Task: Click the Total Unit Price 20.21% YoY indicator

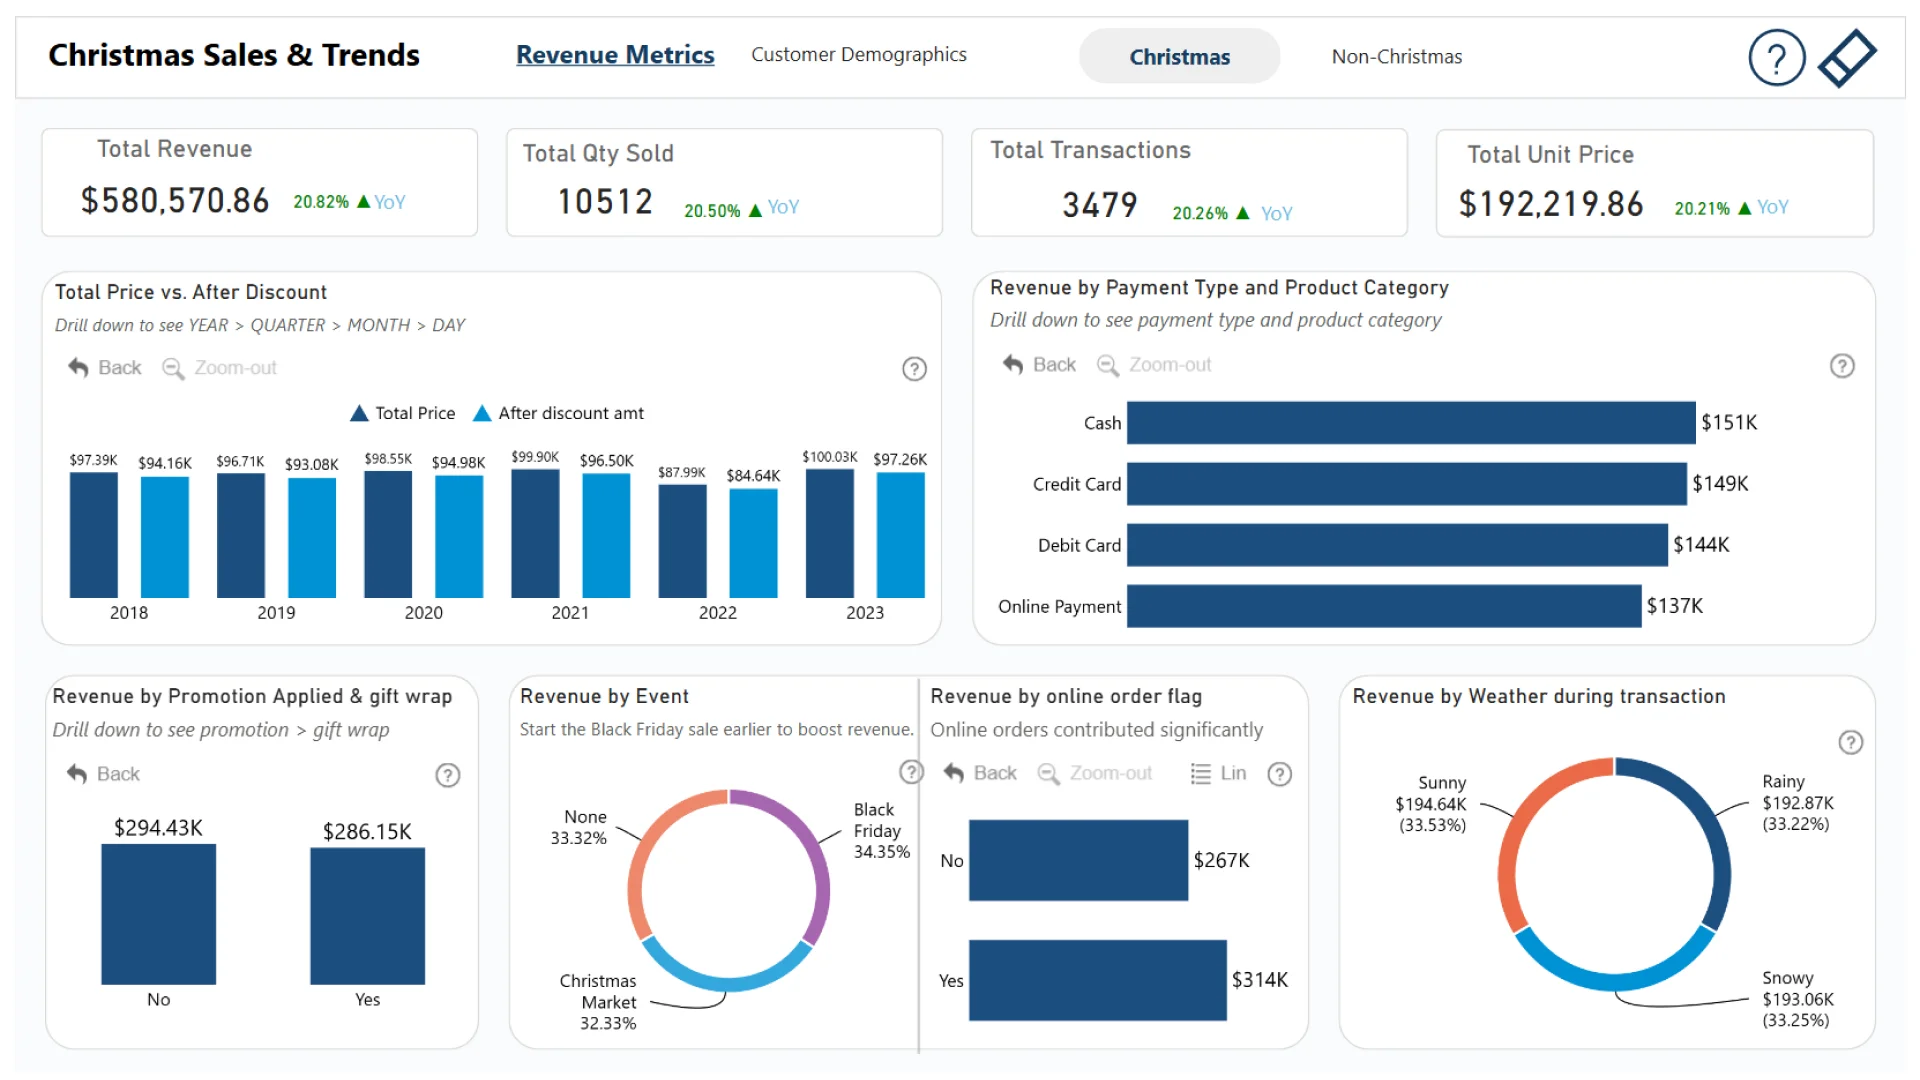Action: 1731,208
